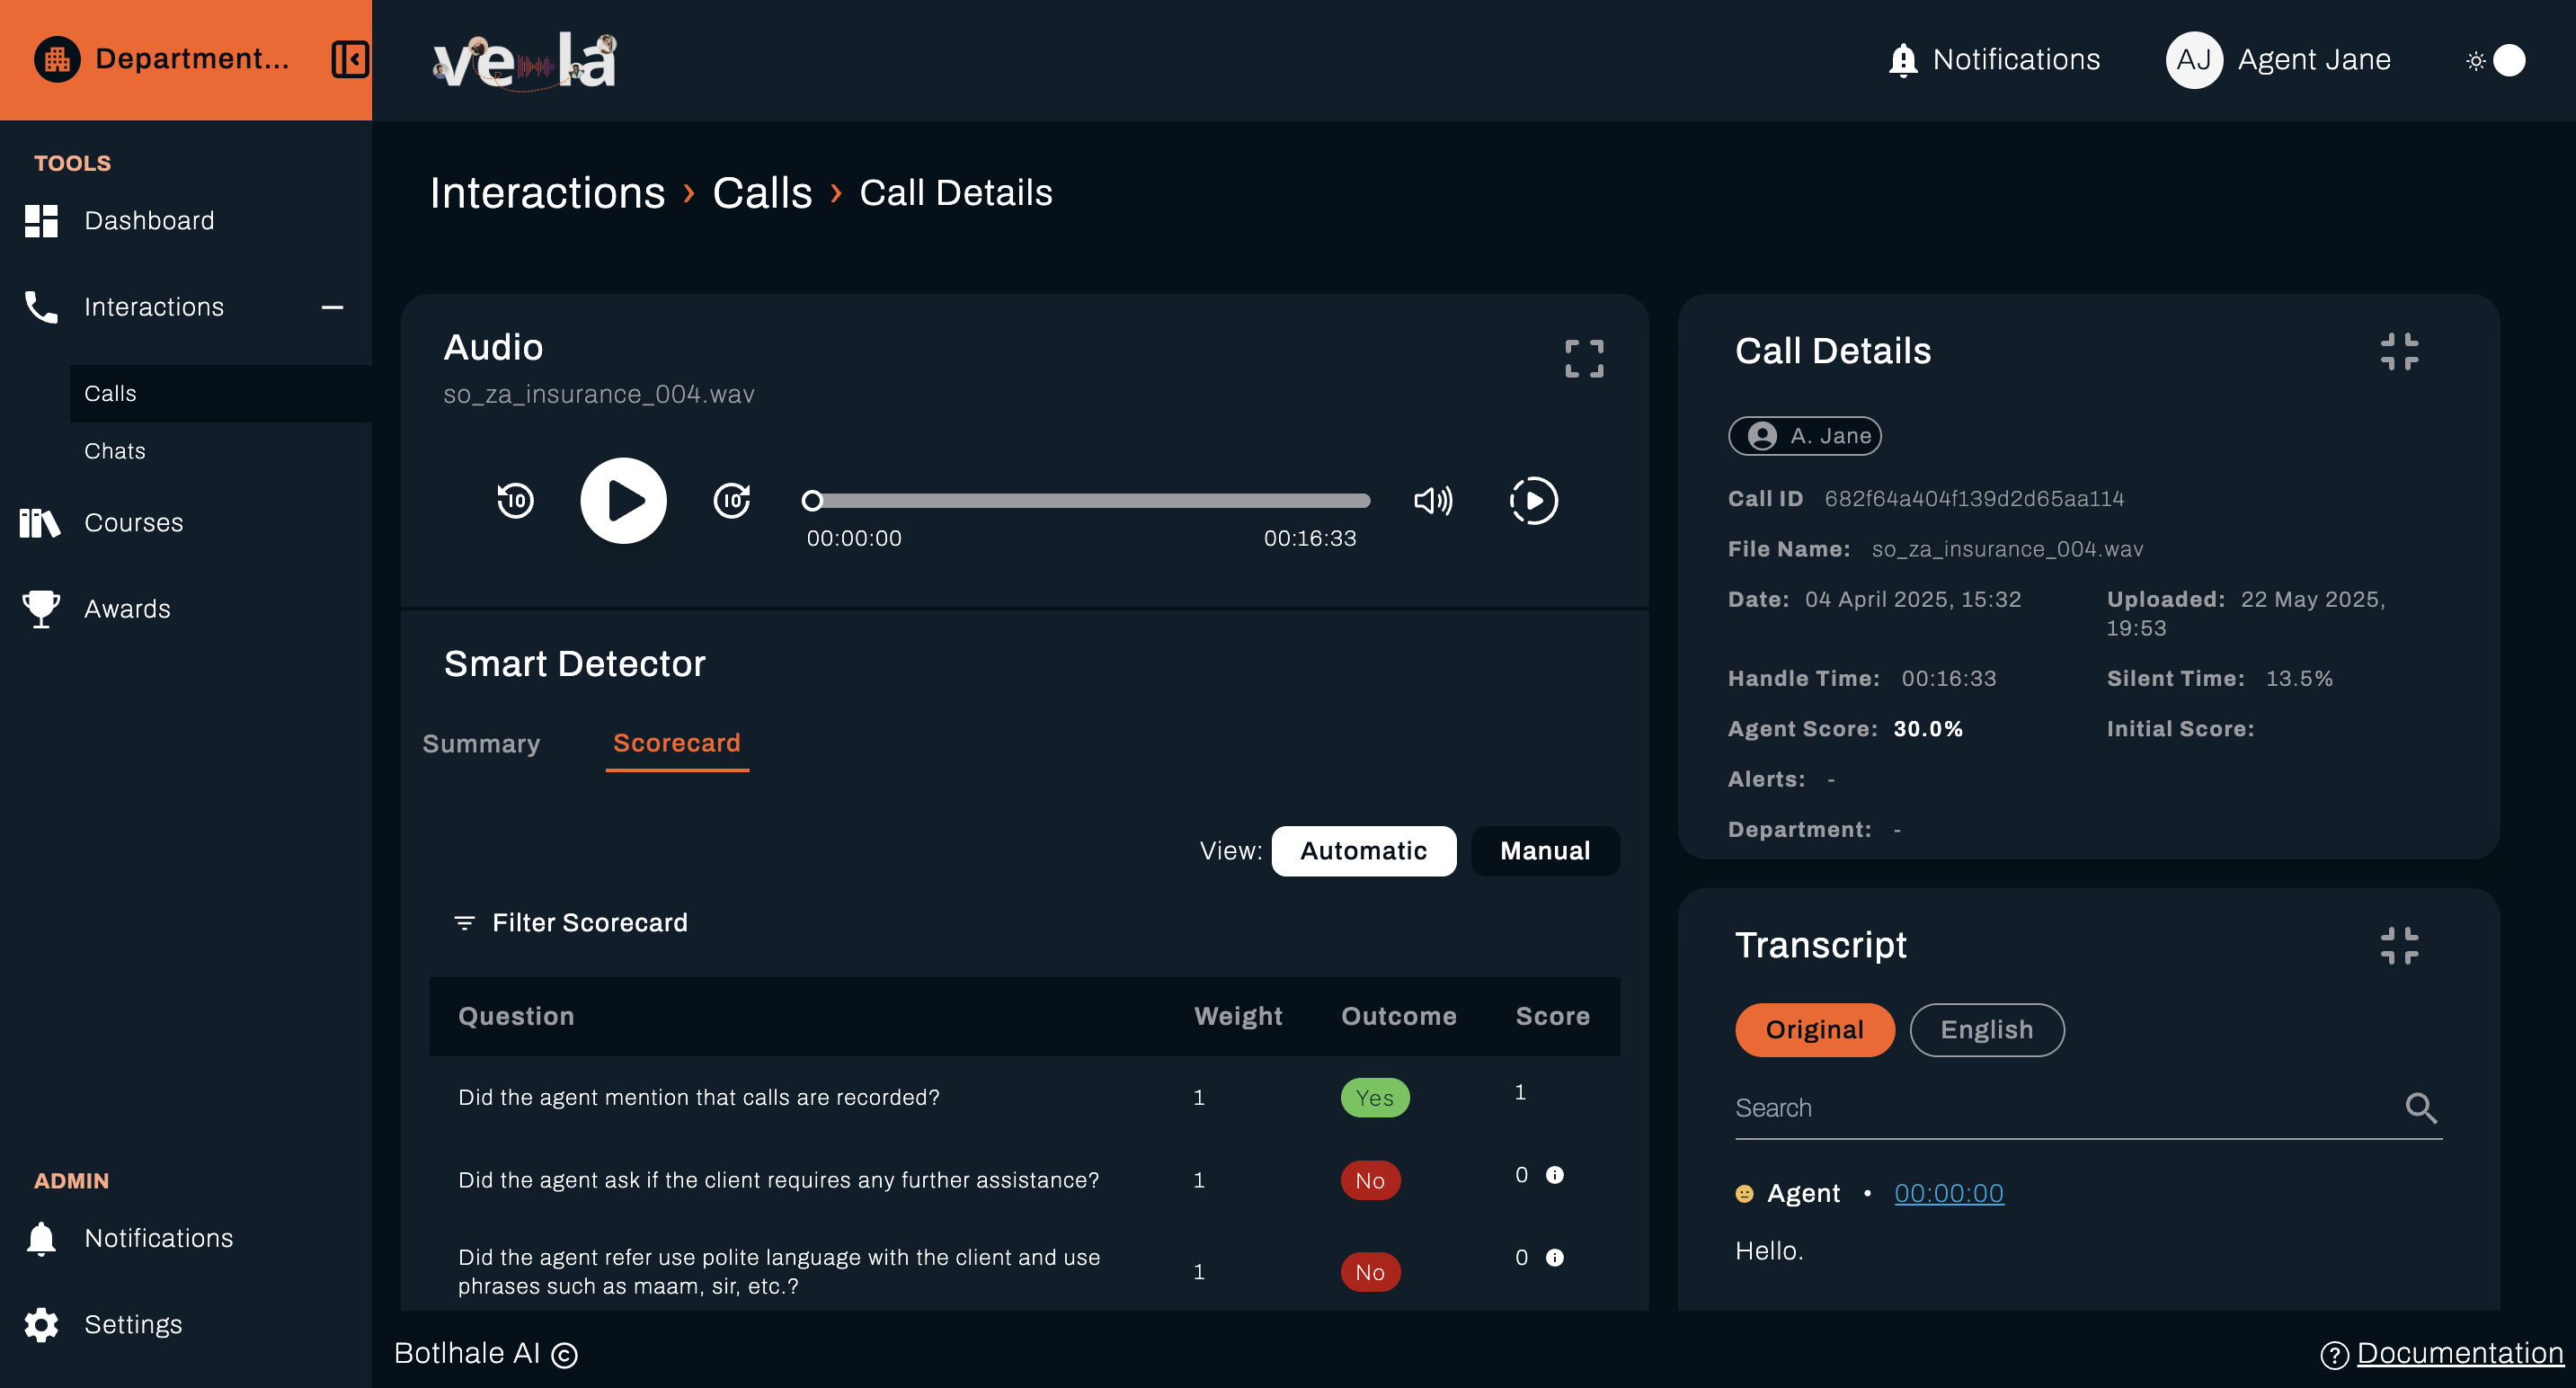2576x1388 pixels.
Task: Skip audio forward 10 seconds
Action: click(x=732, y=500)
